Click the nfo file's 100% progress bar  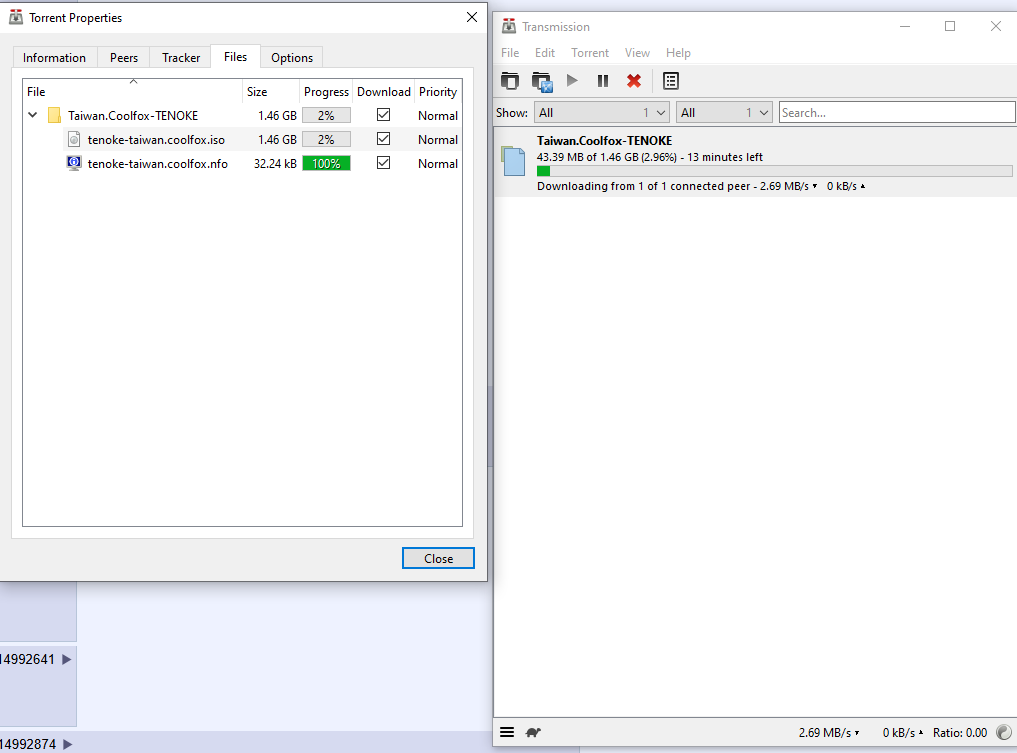(326, 163)
